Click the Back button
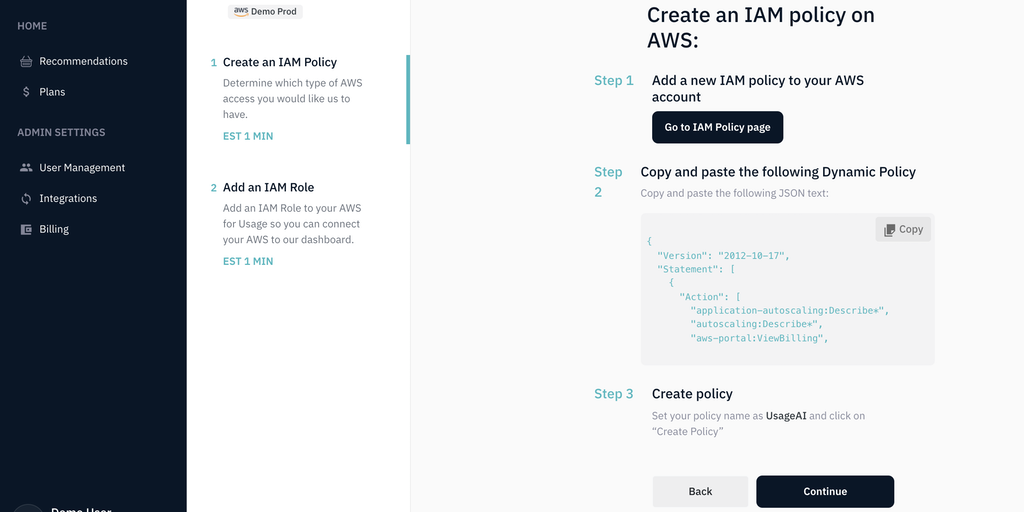Image resolution: width=1024 pixels, height=512 pixels. [x=700, y=491]
